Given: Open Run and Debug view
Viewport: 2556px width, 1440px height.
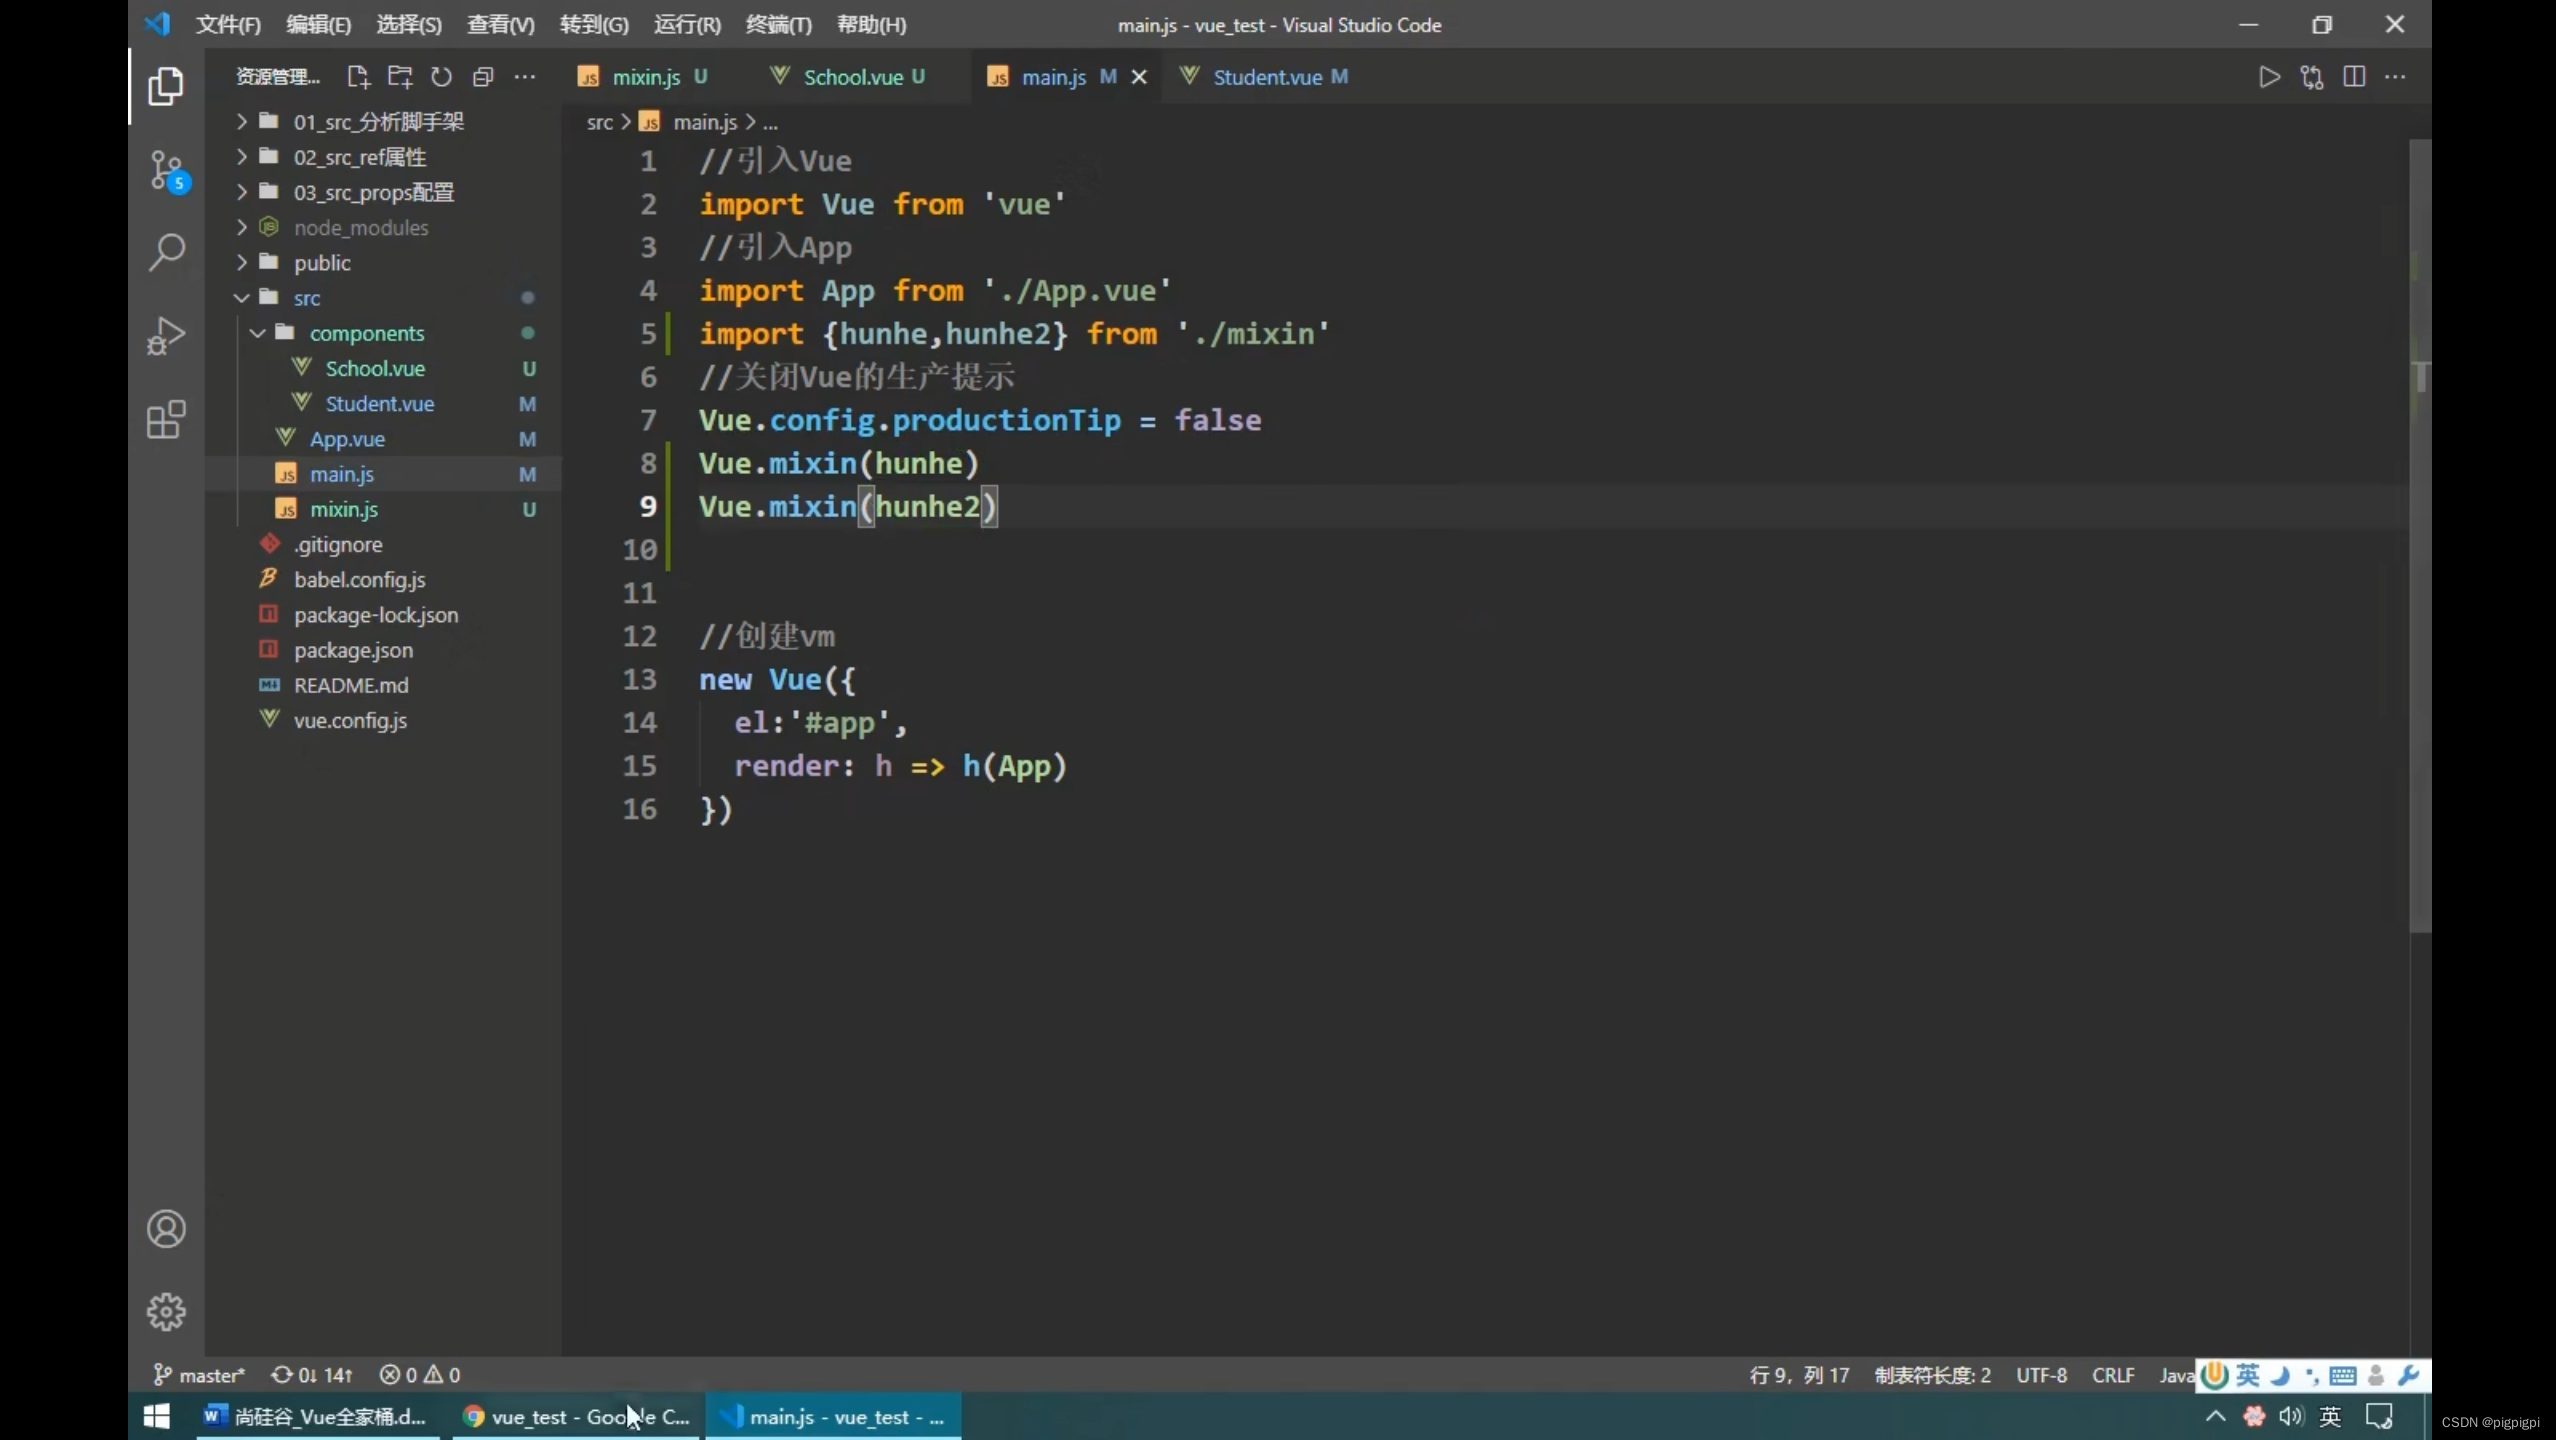Looking at the screenshot, I should [166, 336].
